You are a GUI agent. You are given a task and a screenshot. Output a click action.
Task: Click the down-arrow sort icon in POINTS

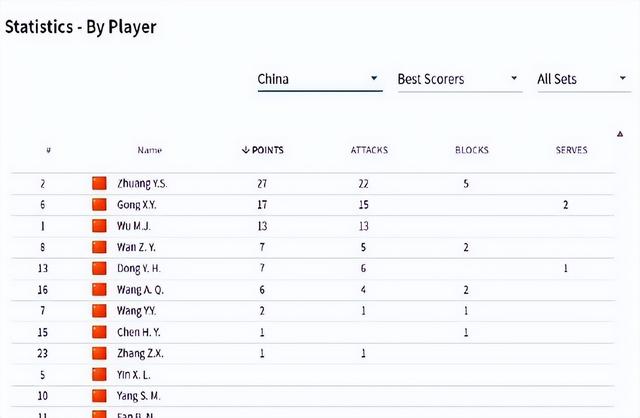245,150
